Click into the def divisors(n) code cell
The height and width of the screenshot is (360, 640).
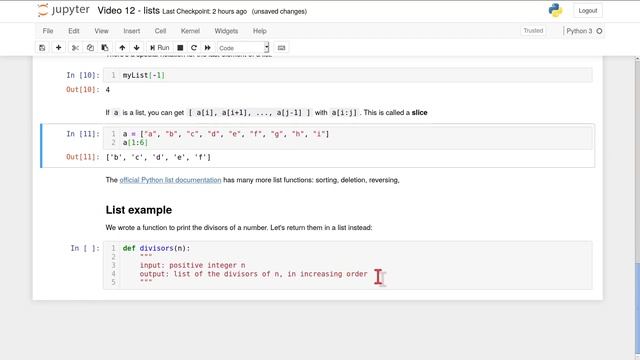[348, 265]
